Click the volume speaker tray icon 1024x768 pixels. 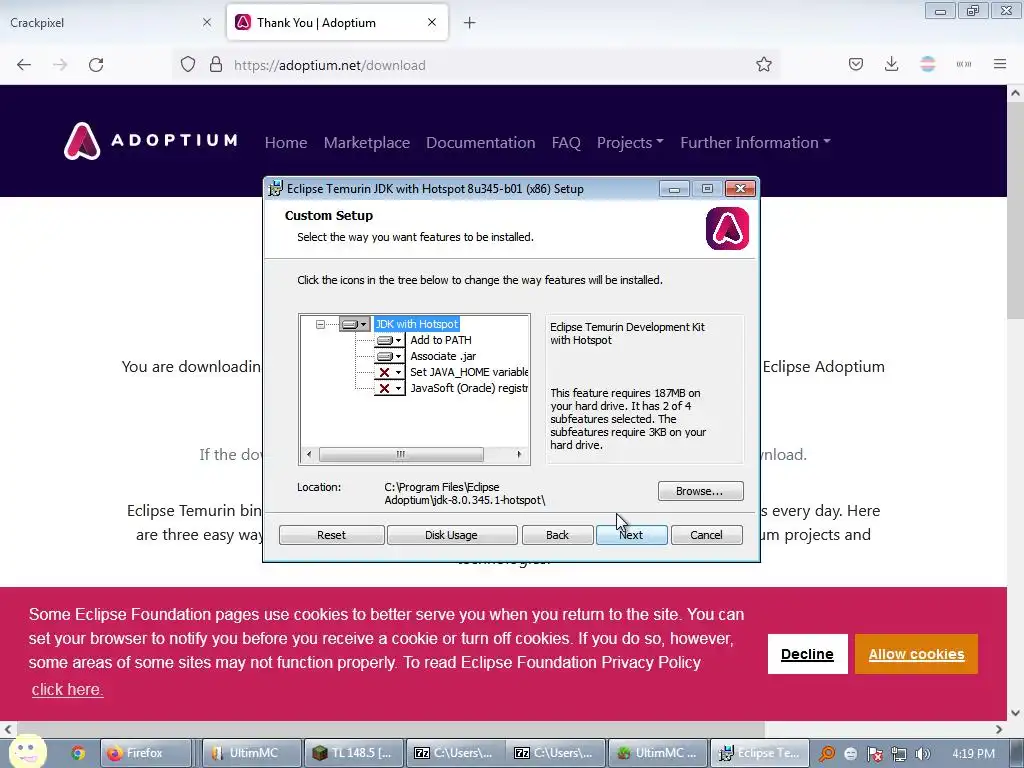coord(923,754)
